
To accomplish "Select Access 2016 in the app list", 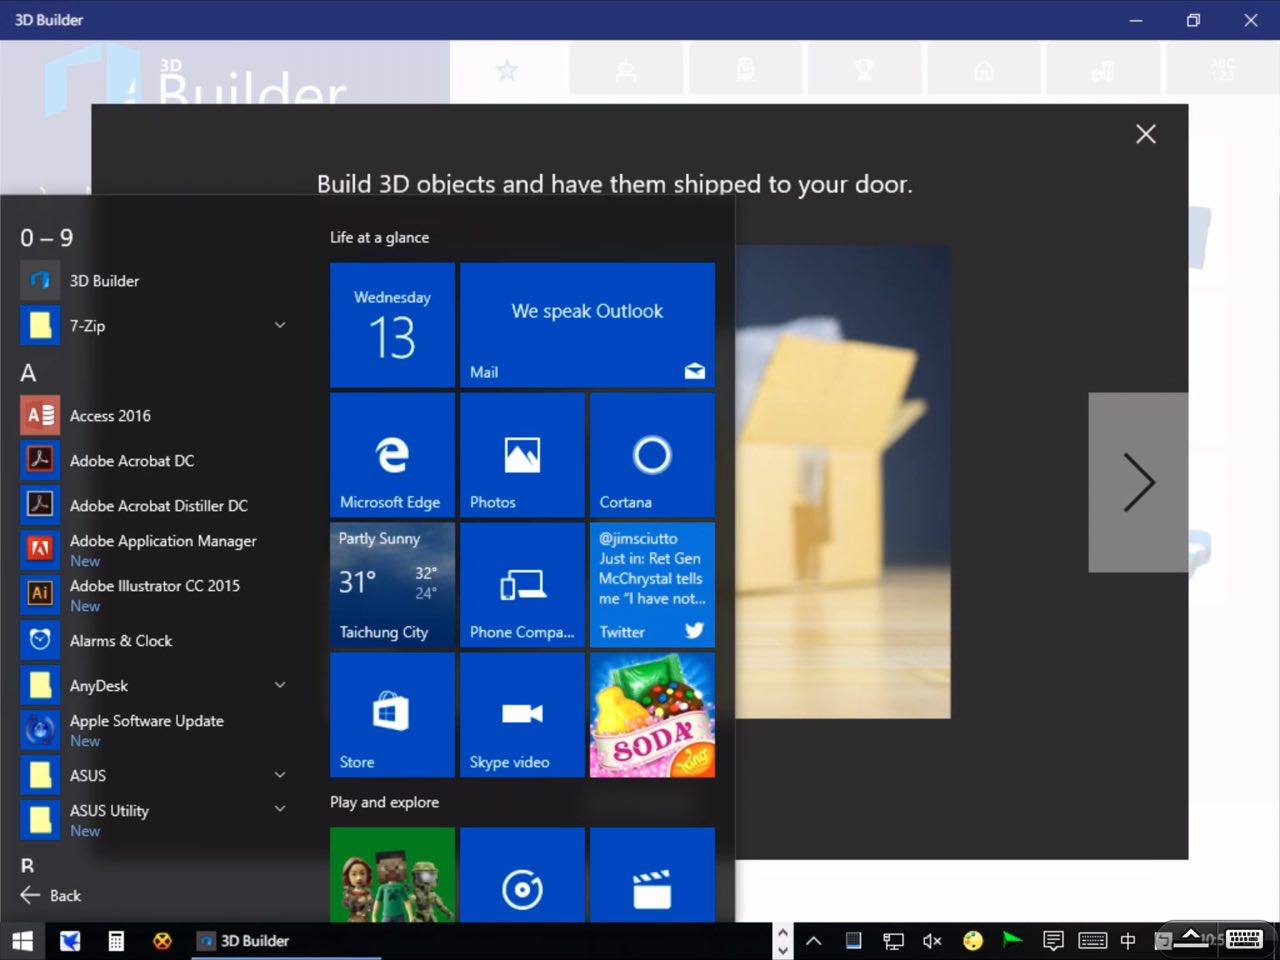I will [110, 416].
